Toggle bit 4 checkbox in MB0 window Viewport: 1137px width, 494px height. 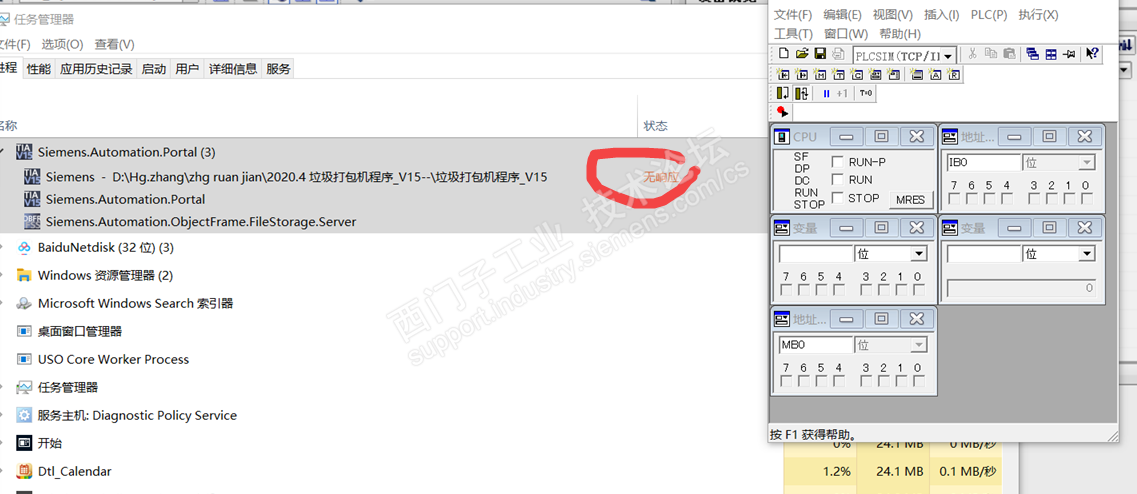tap(839, 382)
